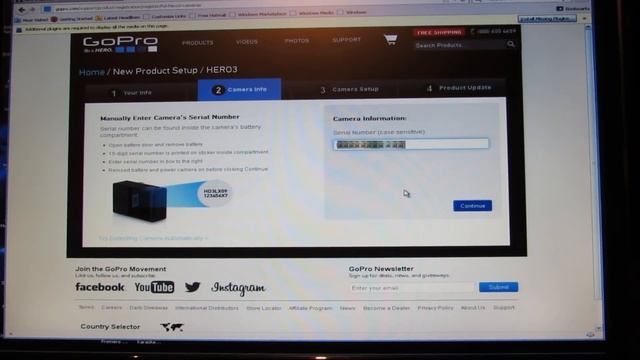Screen dimensions: 640x360
Task: Open the Support footer link
Action: [504, 307]
